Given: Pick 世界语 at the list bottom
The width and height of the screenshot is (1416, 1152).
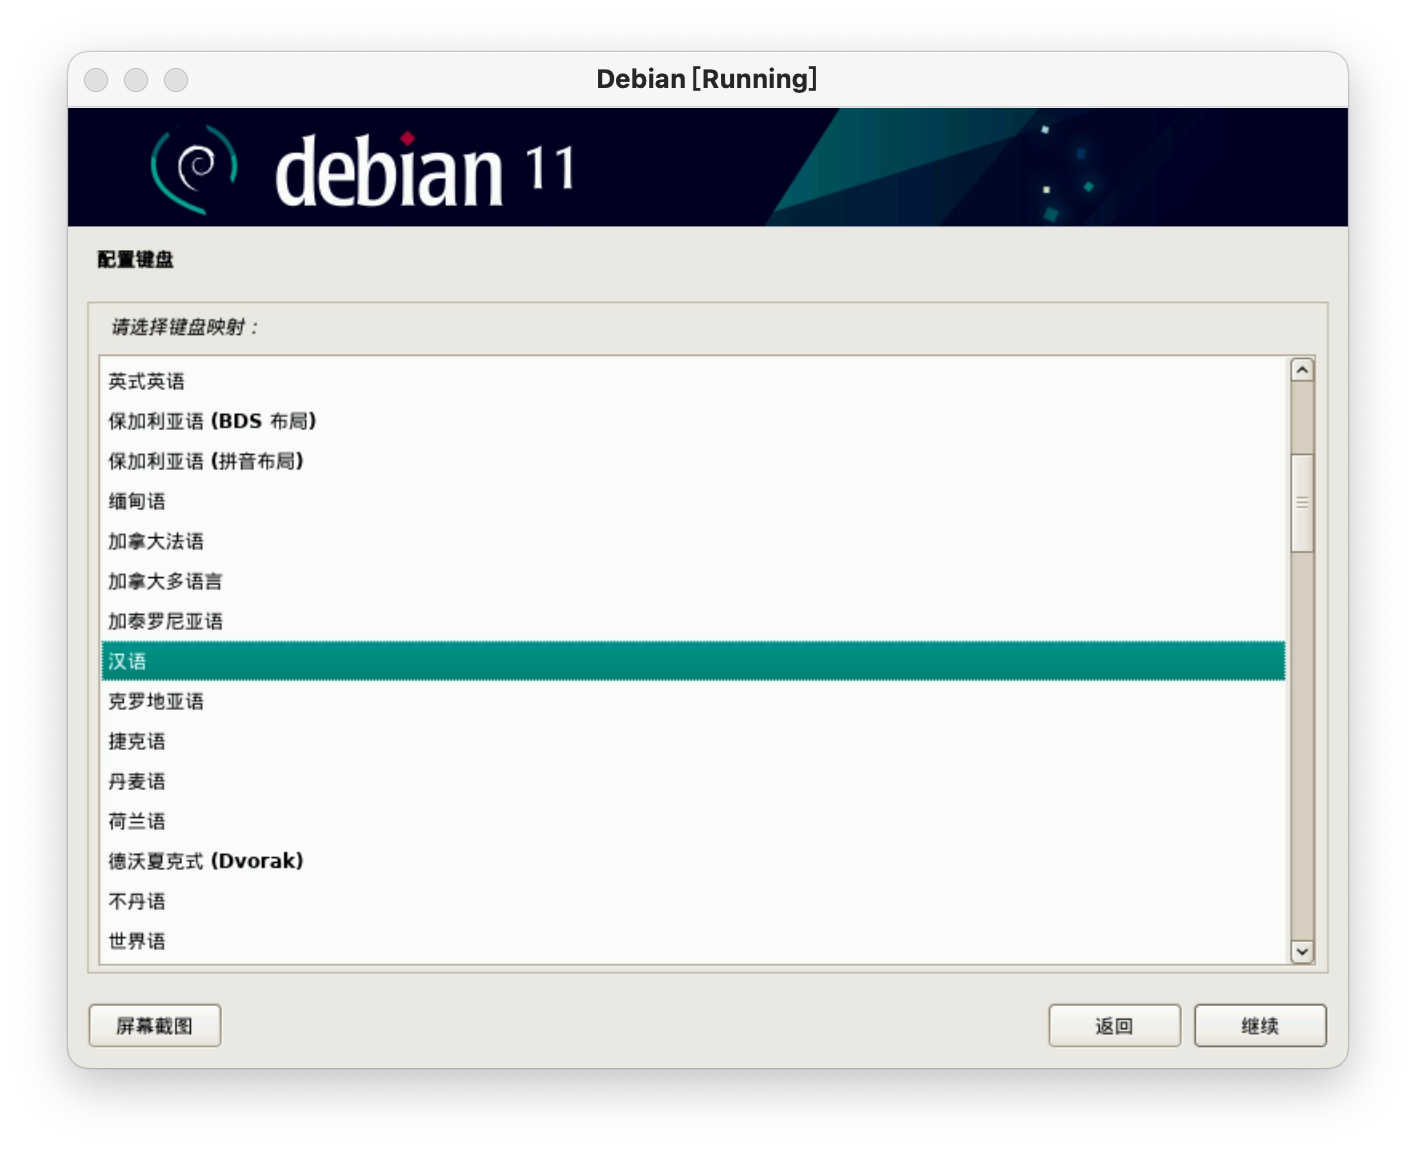Looking at the screenshot, I should click(693, 941).
